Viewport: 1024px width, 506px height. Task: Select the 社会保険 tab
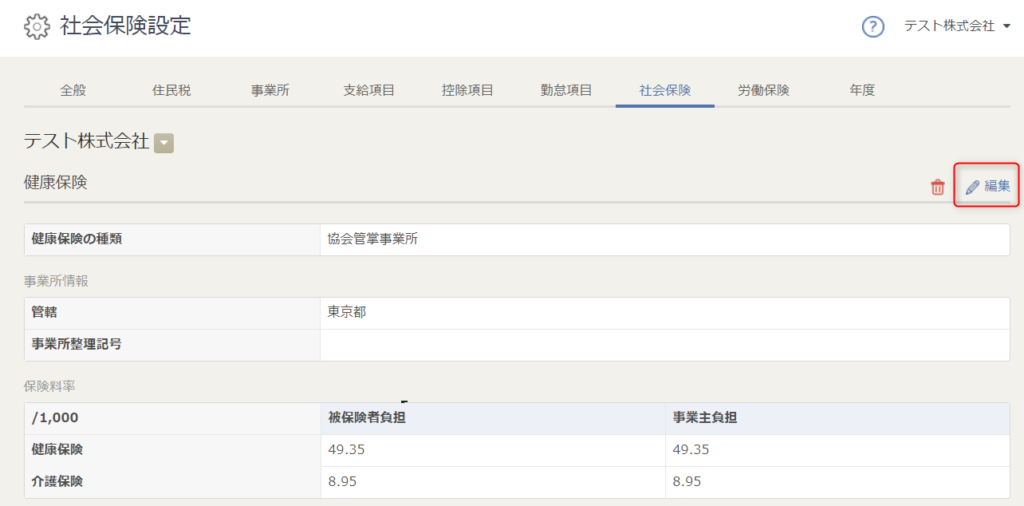tap(665, 91)
